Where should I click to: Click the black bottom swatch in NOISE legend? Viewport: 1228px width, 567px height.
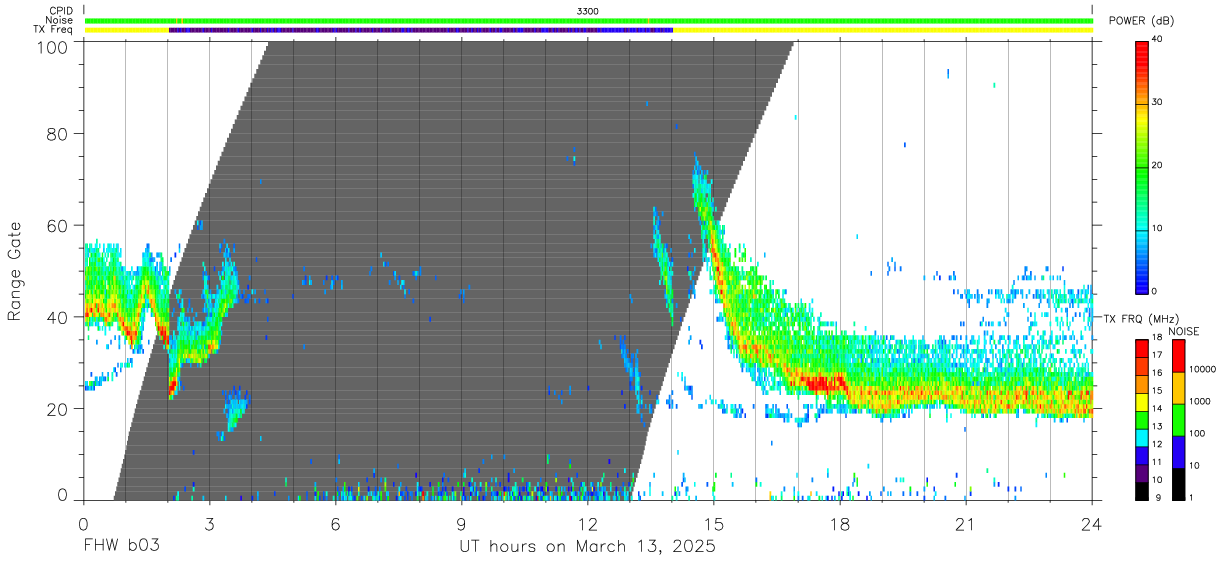(x=1178, y=484)
